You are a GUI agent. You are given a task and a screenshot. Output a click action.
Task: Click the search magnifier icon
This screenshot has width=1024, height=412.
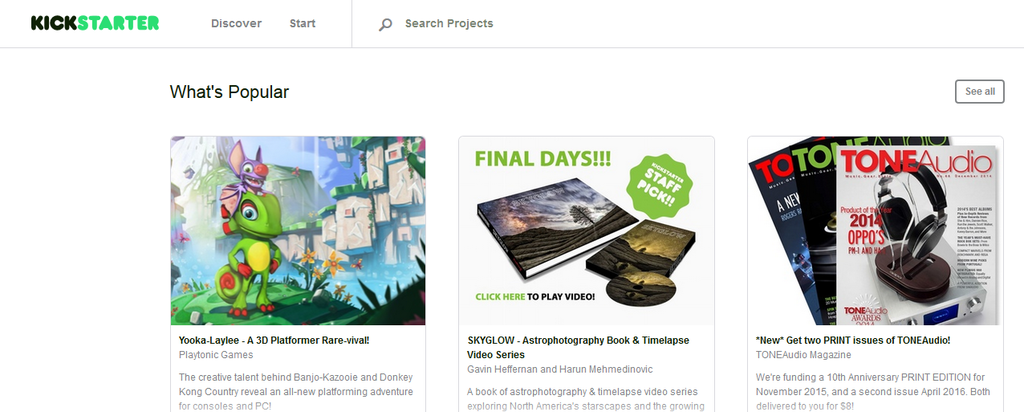385,25
